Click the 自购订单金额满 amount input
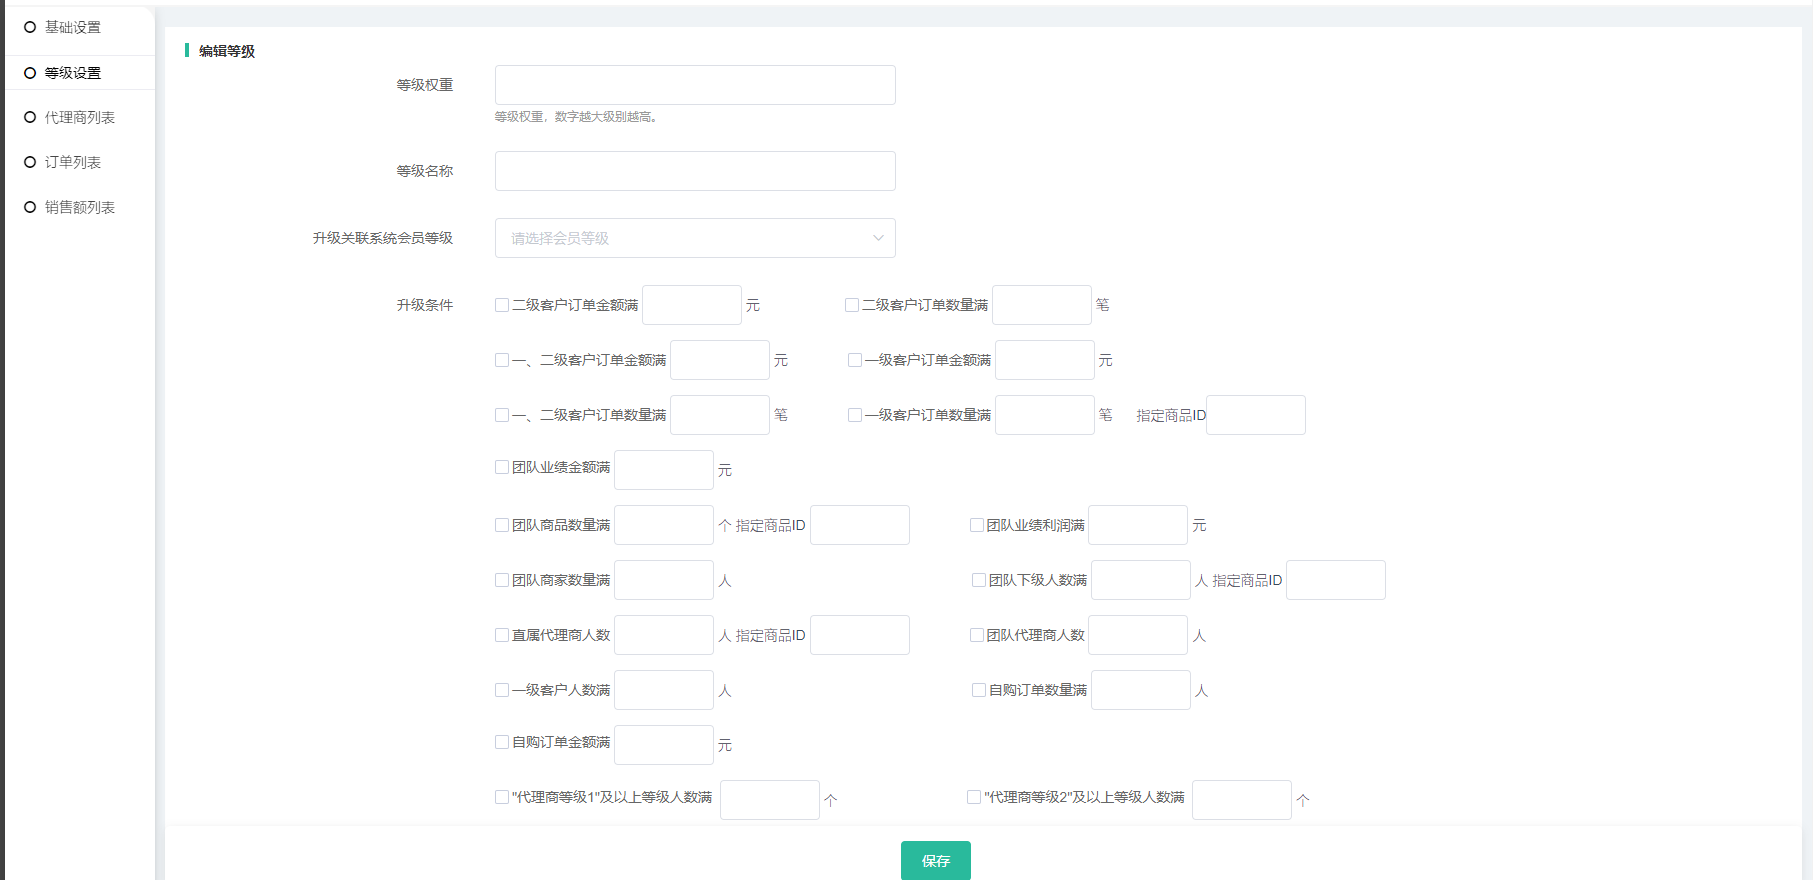Viewport: 1813px width, 880px height. 663,745
